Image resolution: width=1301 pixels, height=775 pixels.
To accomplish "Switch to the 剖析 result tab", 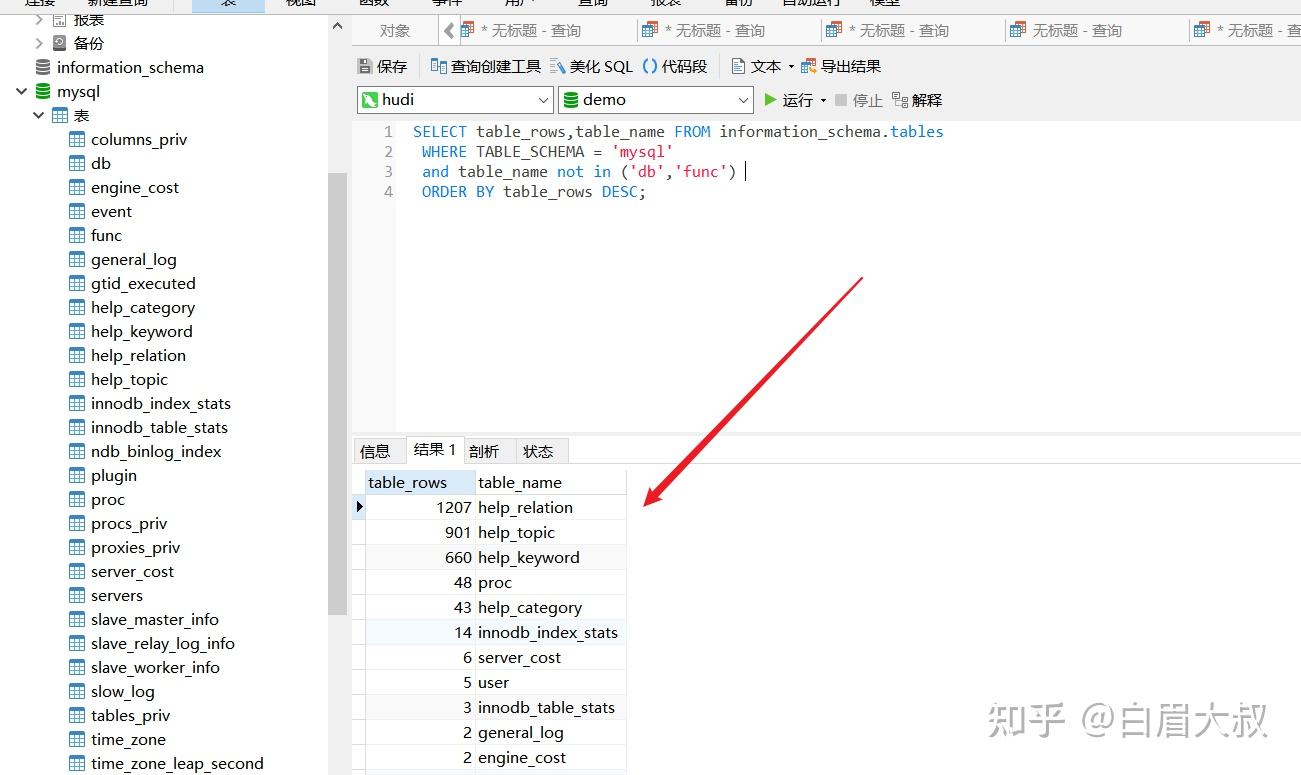I will coord(484,451).
